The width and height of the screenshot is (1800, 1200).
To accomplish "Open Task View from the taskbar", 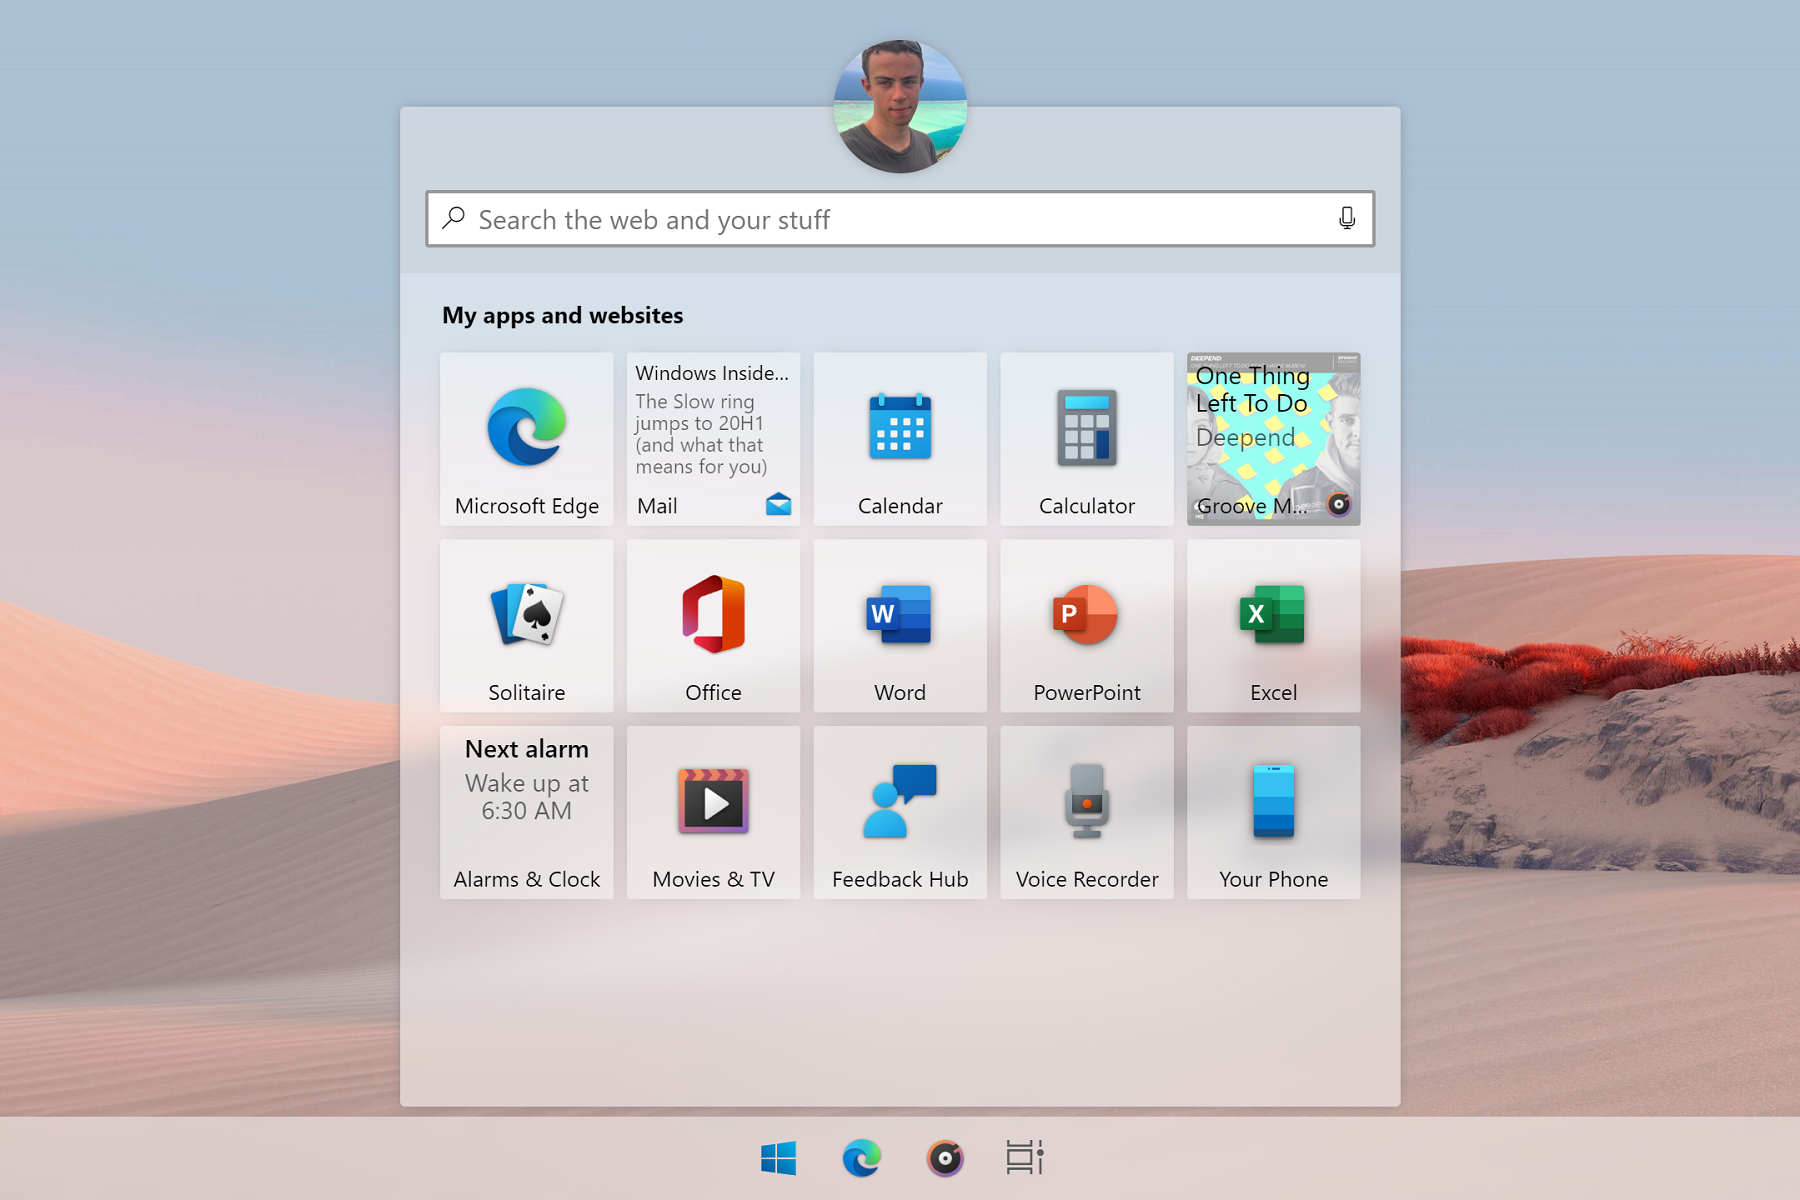I will pos(1025,1158).
